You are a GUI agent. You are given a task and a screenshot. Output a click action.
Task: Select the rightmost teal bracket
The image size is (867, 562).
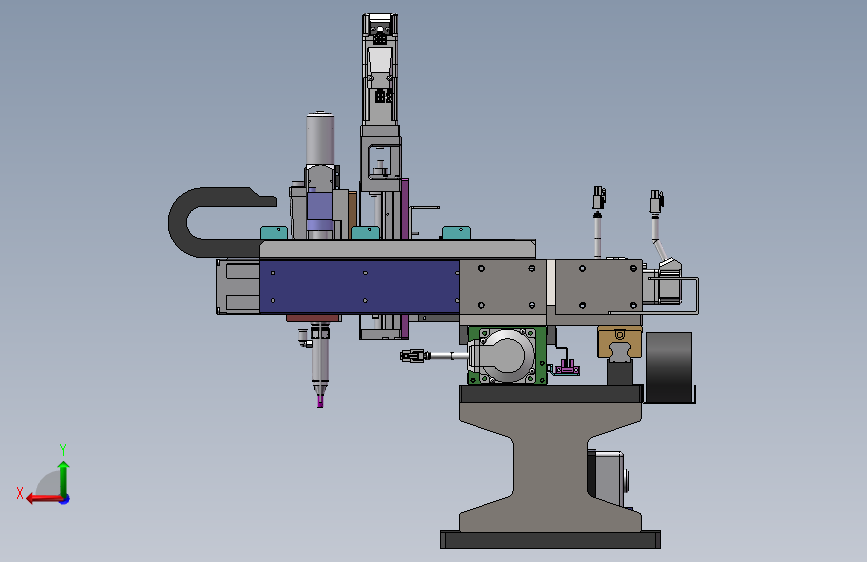pyautogui.click(x=456, y=232)
